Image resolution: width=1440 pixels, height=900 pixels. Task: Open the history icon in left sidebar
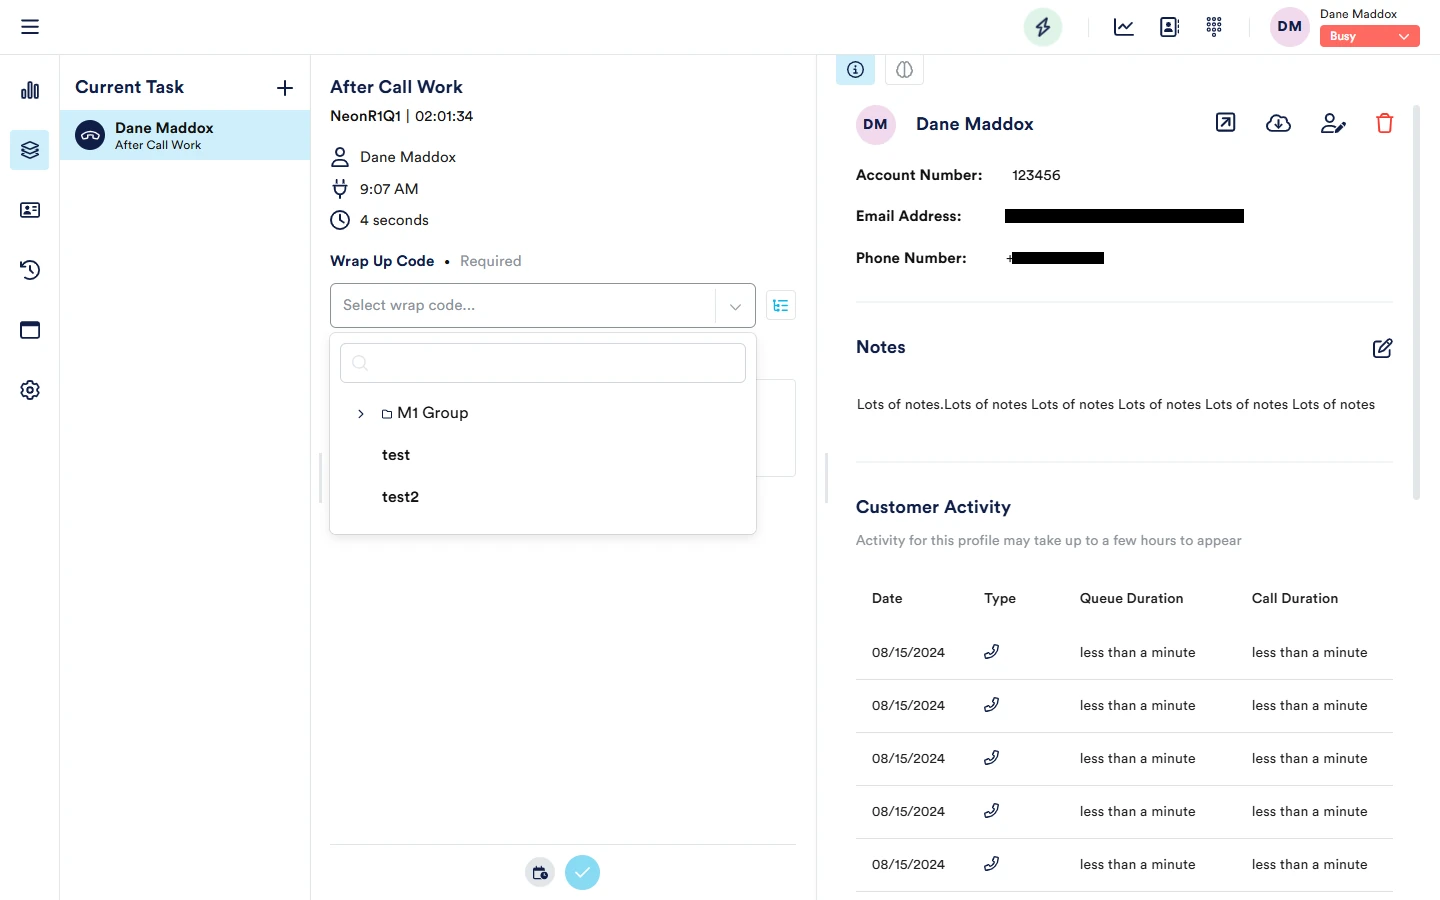30,270
